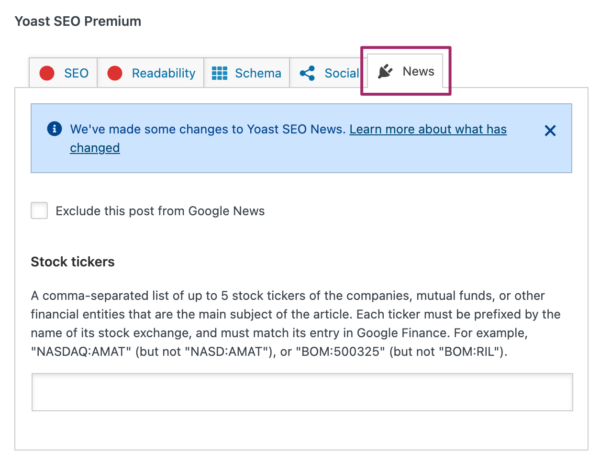600x462 pixels.
Task: Dismiss the Yoast SEO News notice
Action: (x=550, y=130)
